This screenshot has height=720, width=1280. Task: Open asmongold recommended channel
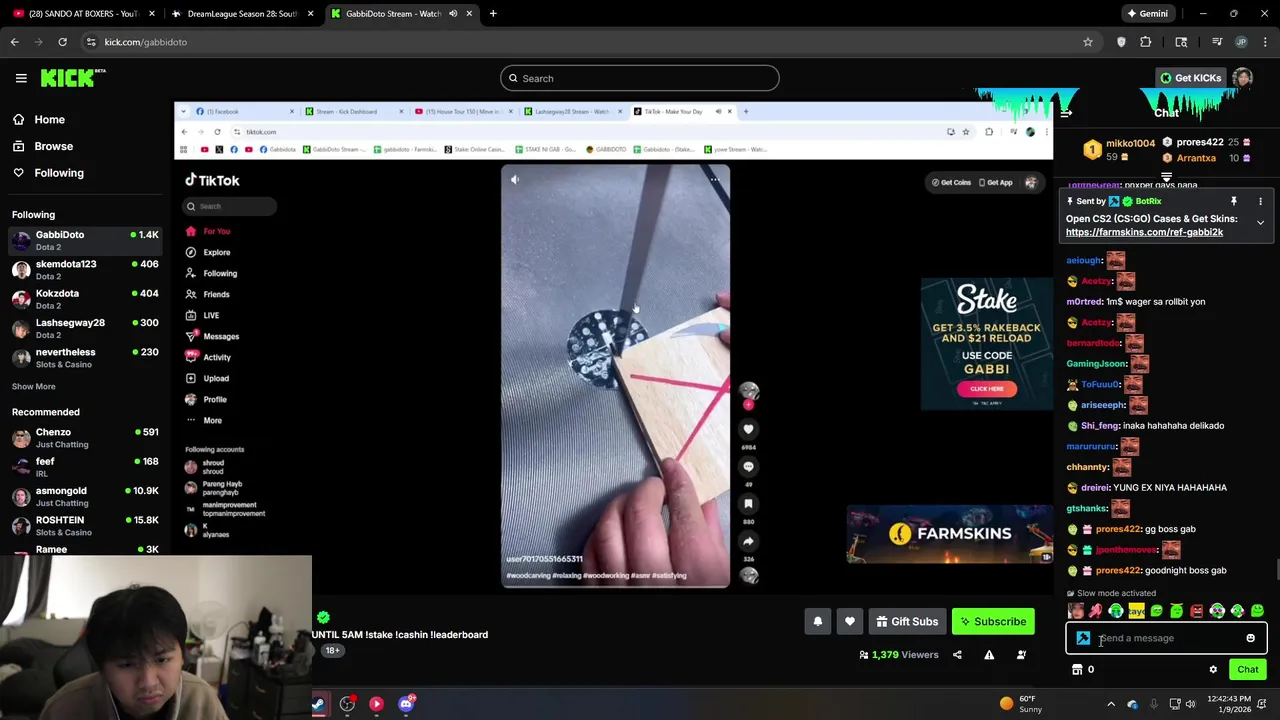[86, 497]
